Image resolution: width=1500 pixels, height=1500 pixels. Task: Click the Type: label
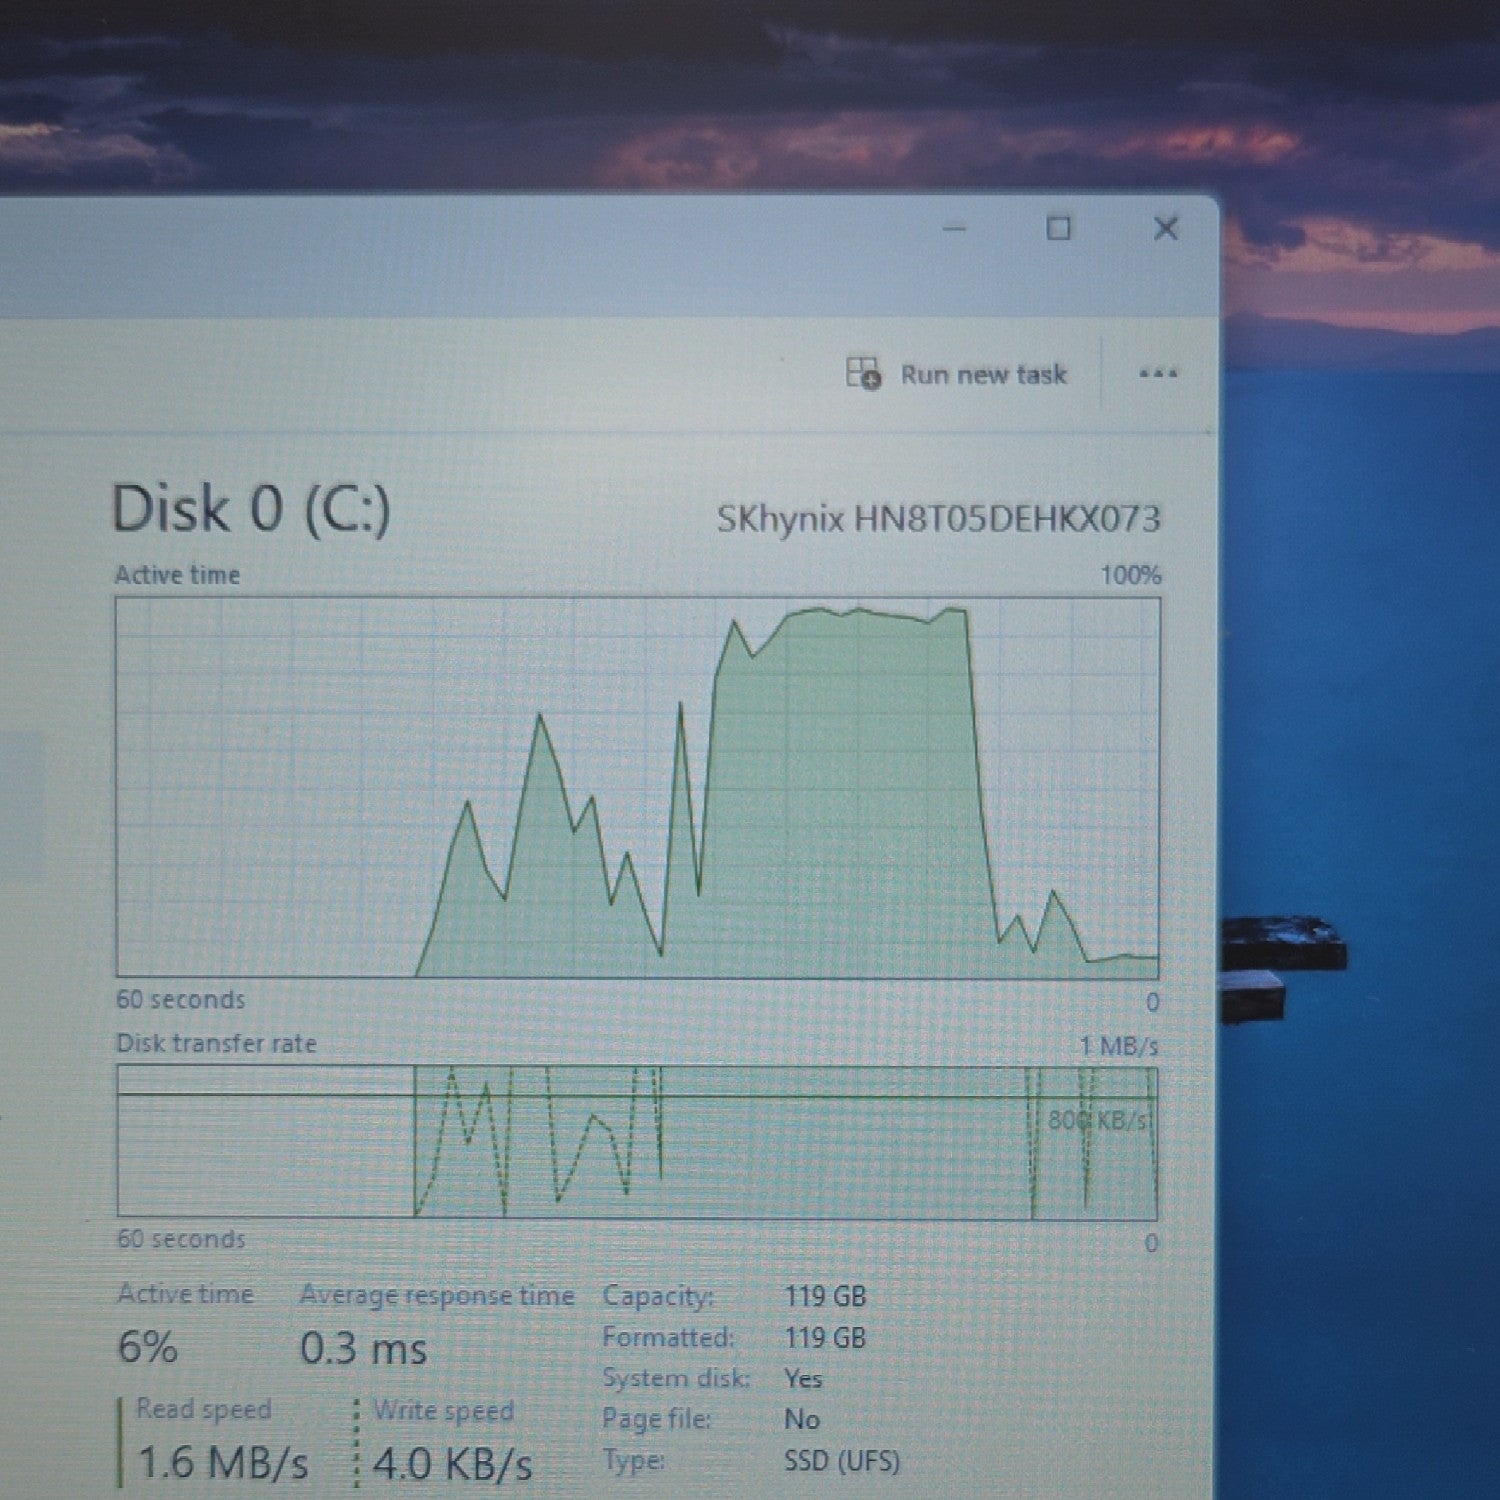633,1461
